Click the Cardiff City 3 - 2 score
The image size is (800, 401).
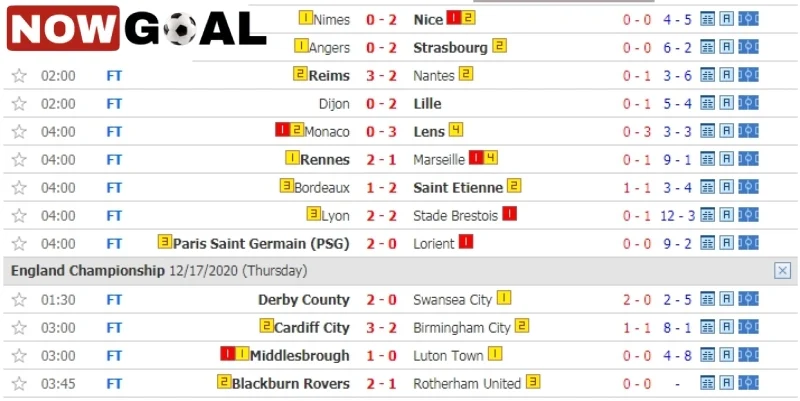click(381, 328)
